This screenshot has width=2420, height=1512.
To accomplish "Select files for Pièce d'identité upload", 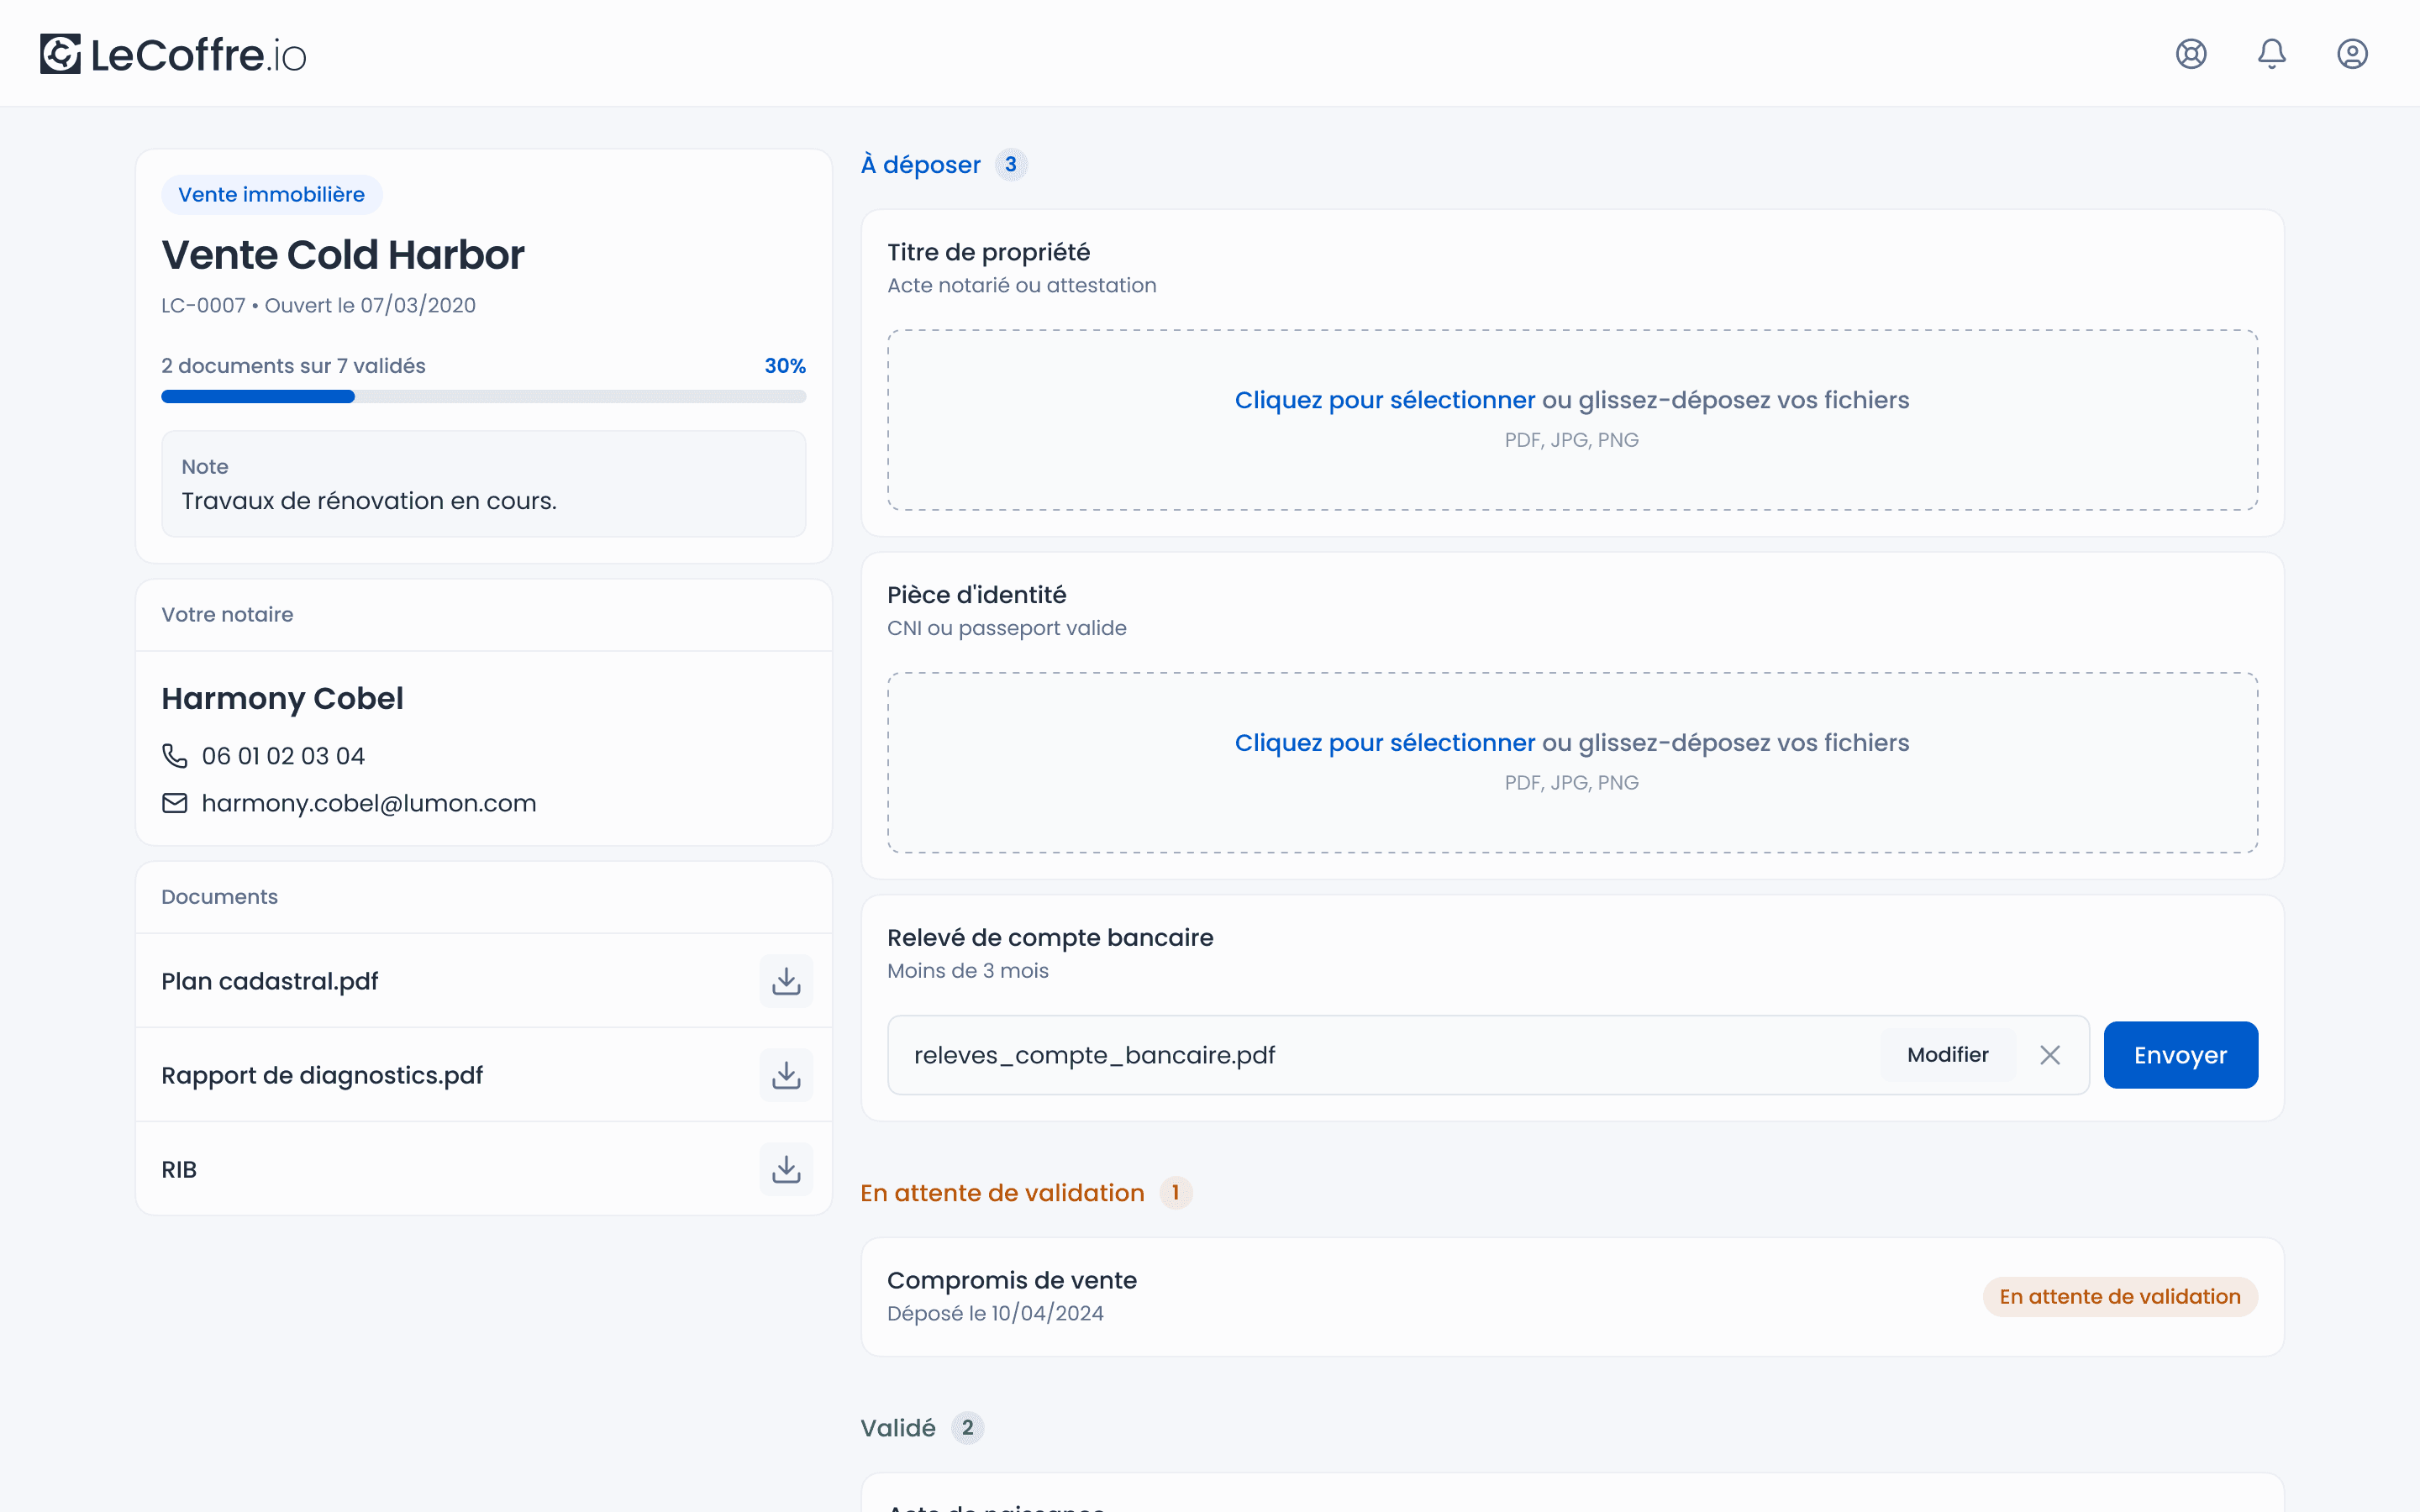I will [x=1572, y=763].
